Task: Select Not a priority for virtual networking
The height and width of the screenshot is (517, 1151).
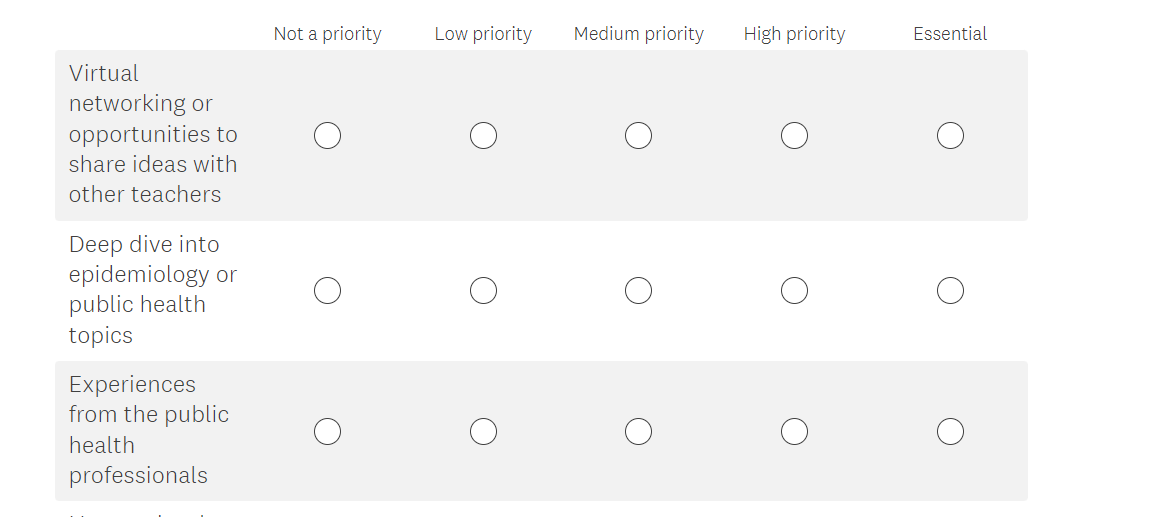Action: pyautogui.click(x=327, y=135)
